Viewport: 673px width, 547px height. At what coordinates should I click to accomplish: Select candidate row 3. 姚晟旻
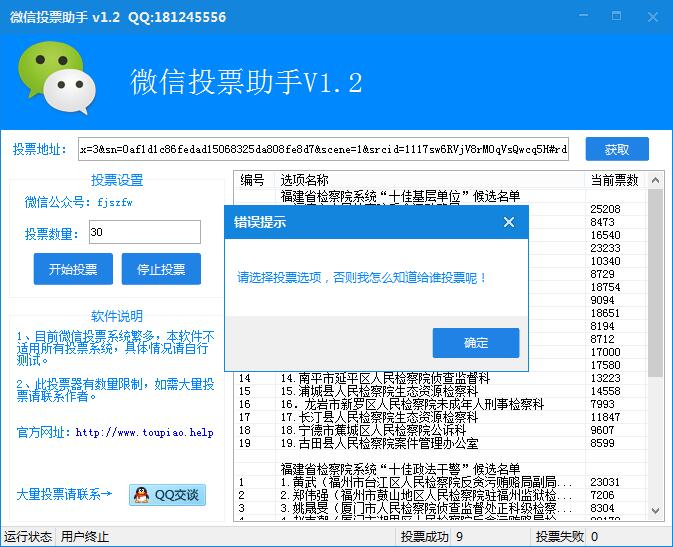tap(440, 508)
